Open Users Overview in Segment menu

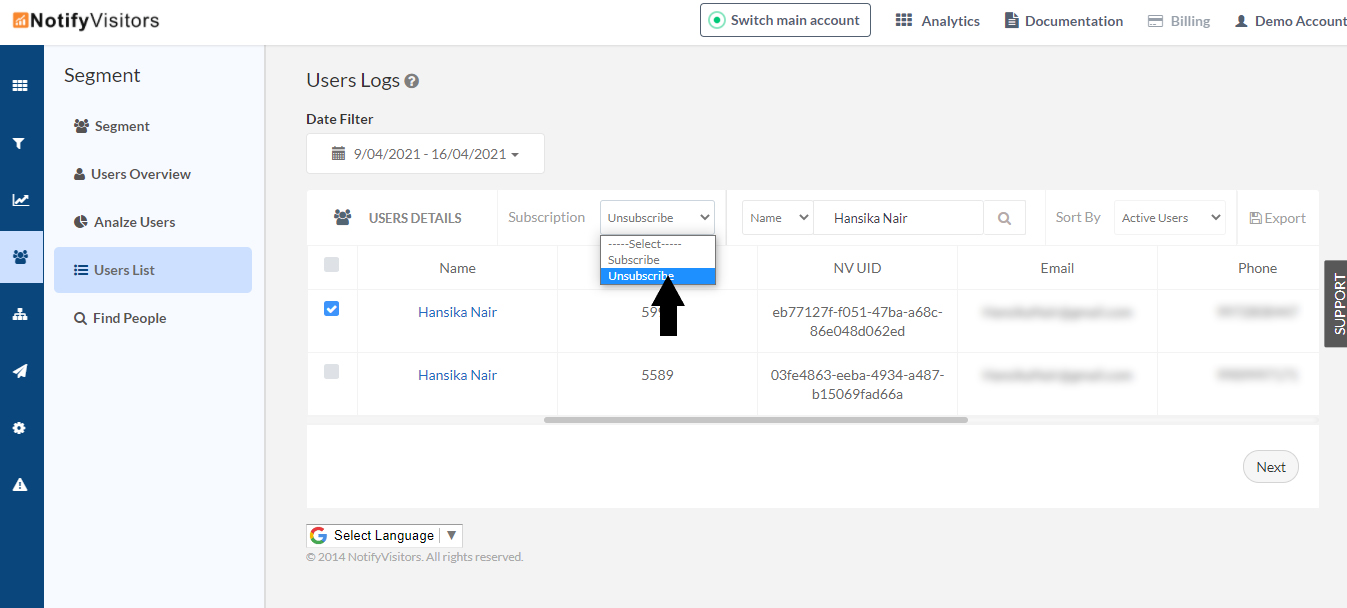click(x=140, y=174)
